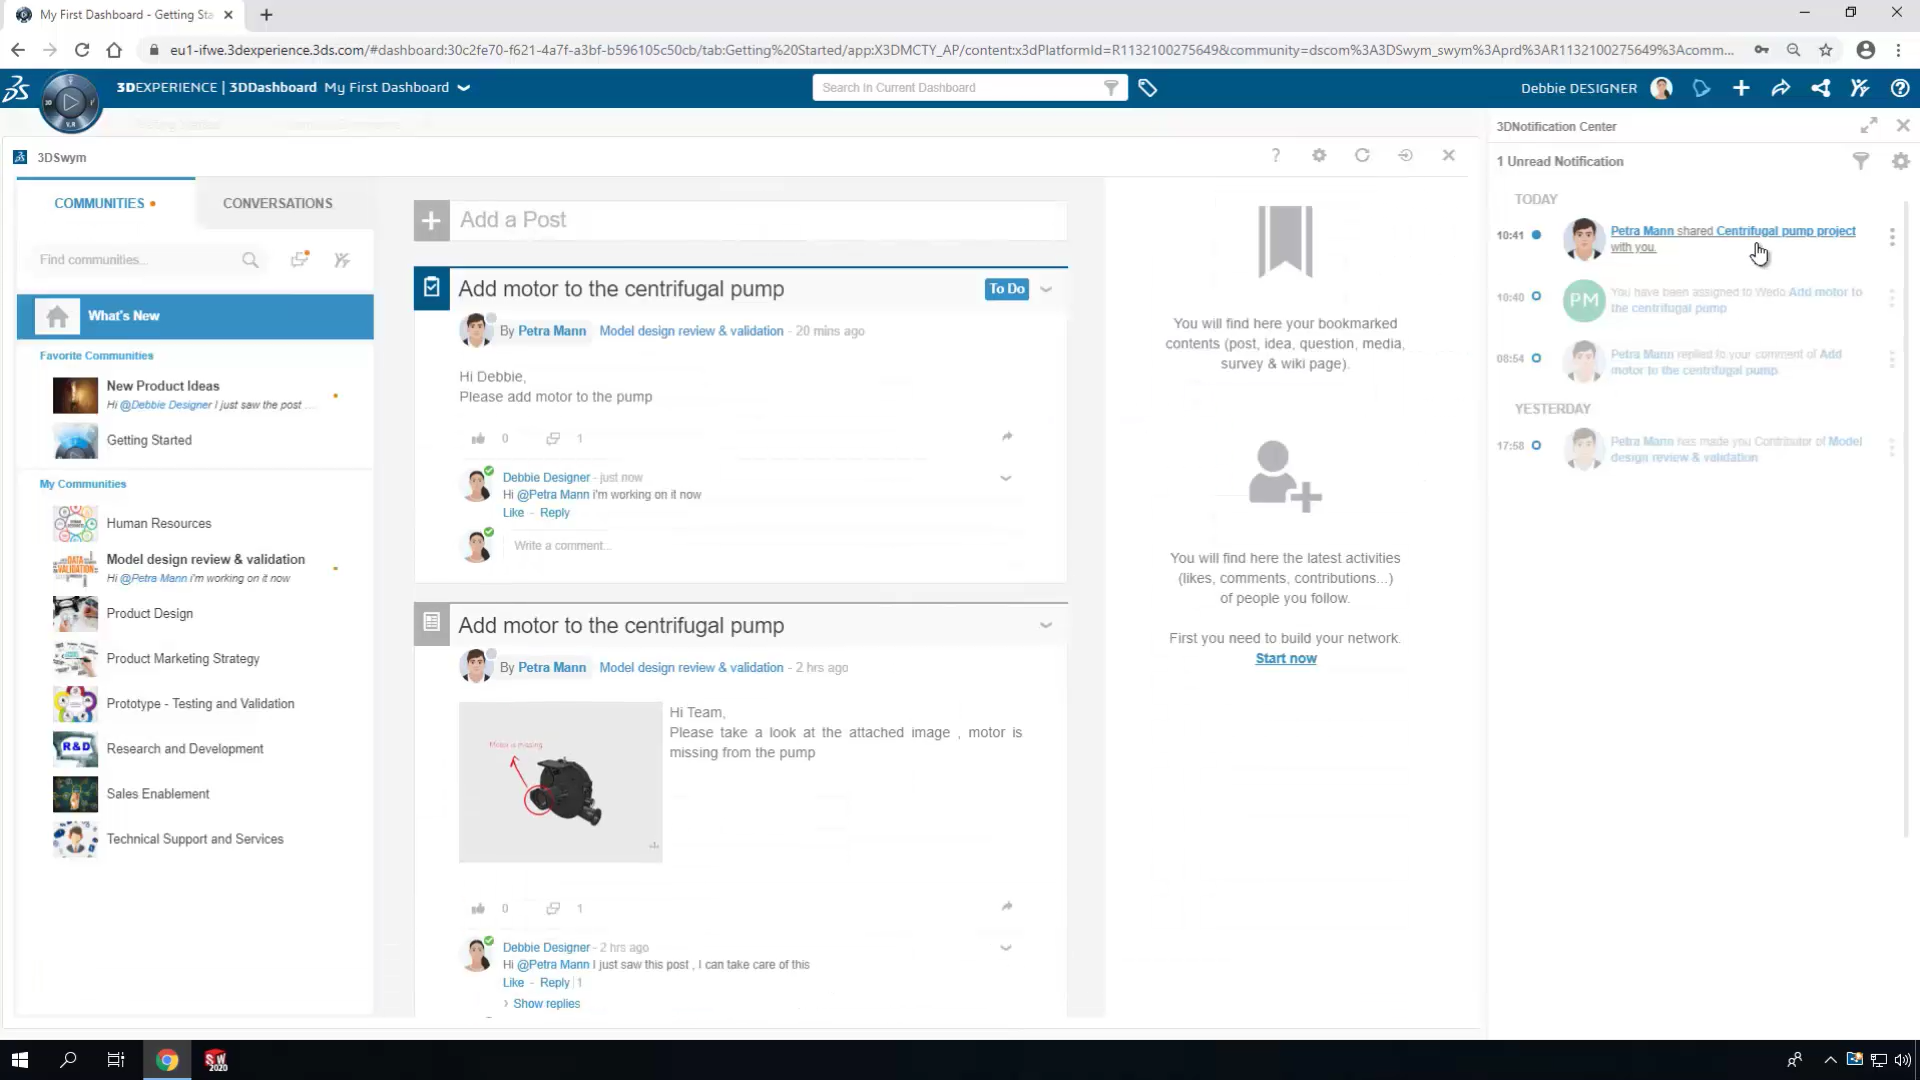This screenshot has width=1920, height=1080.
Task: Open My First Dashboard dropdown arrow
Action: (x=464, y=88)
